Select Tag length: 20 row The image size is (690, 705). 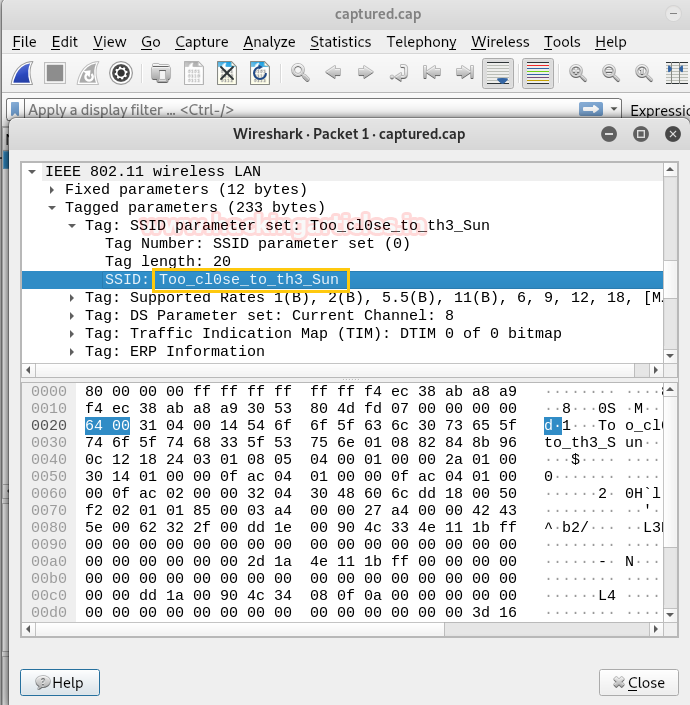point(343,262)
